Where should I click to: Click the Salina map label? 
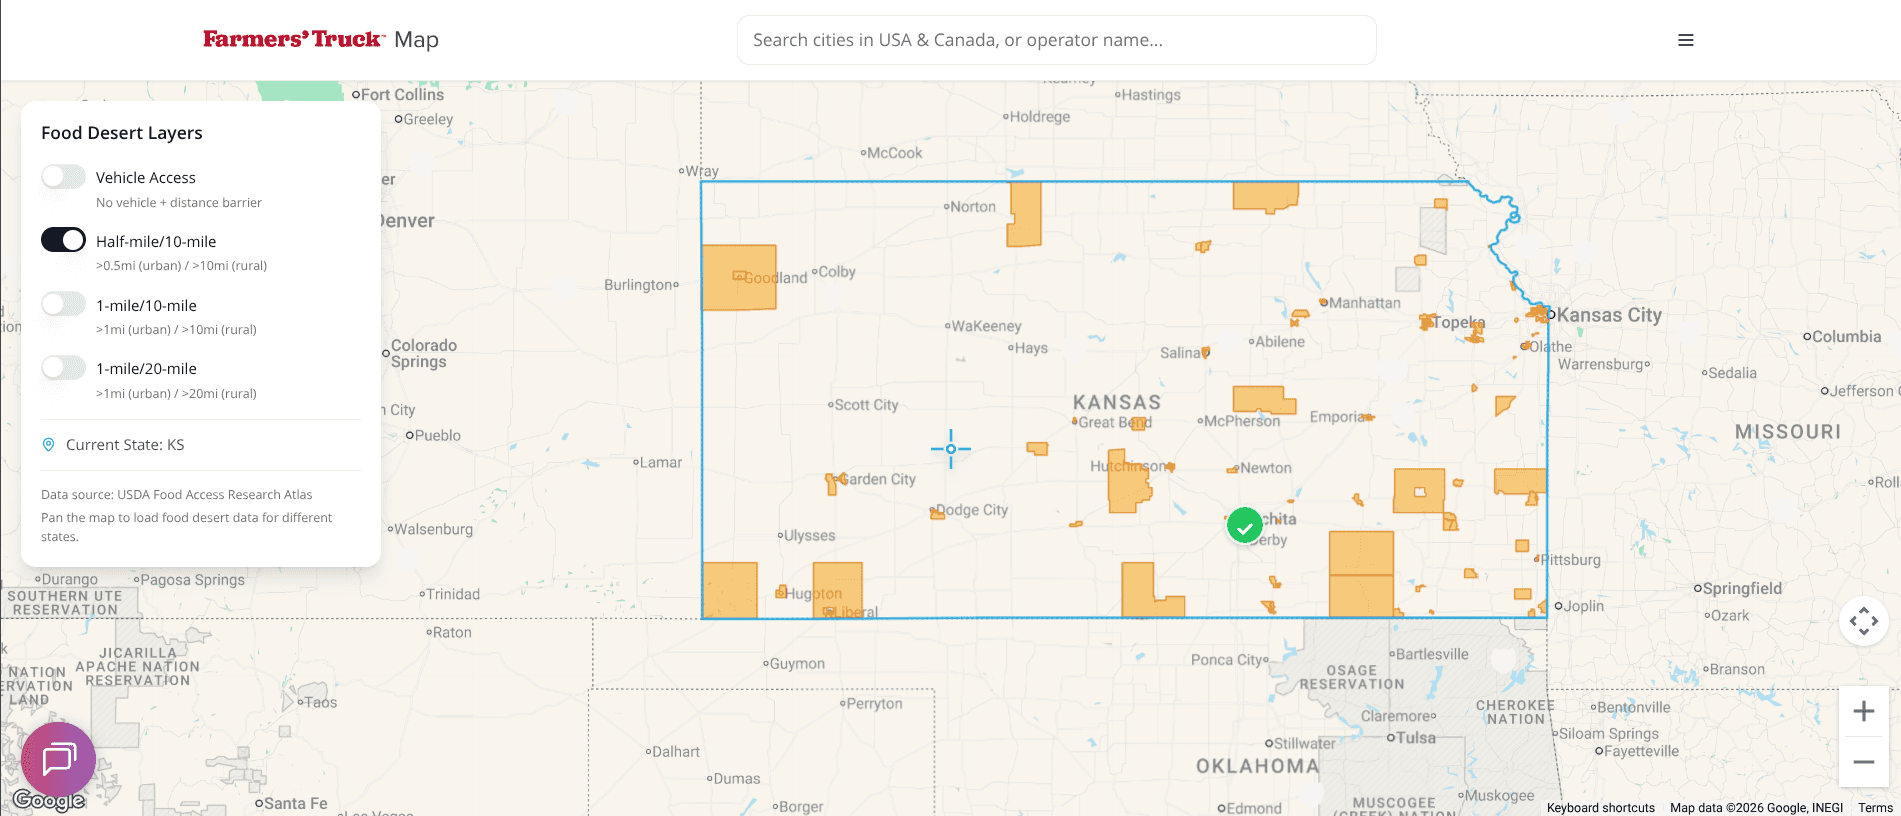[x=1181, y=353]
